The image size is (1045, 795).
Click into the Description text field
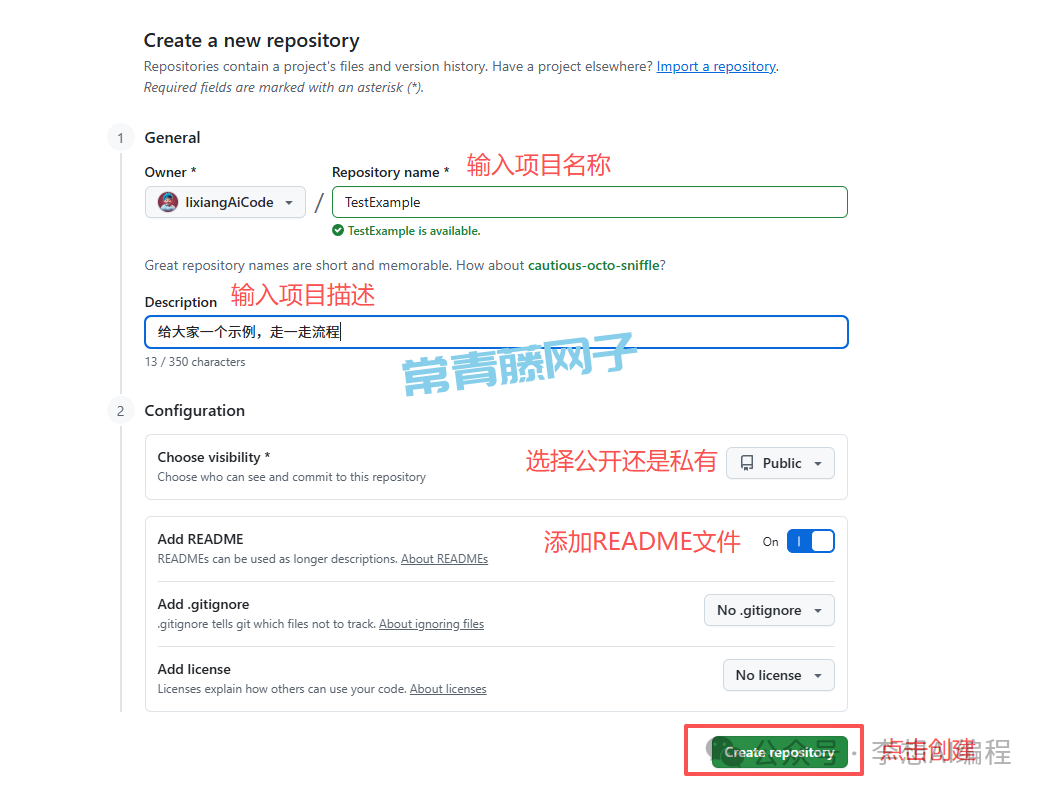[x=497, y=332]
